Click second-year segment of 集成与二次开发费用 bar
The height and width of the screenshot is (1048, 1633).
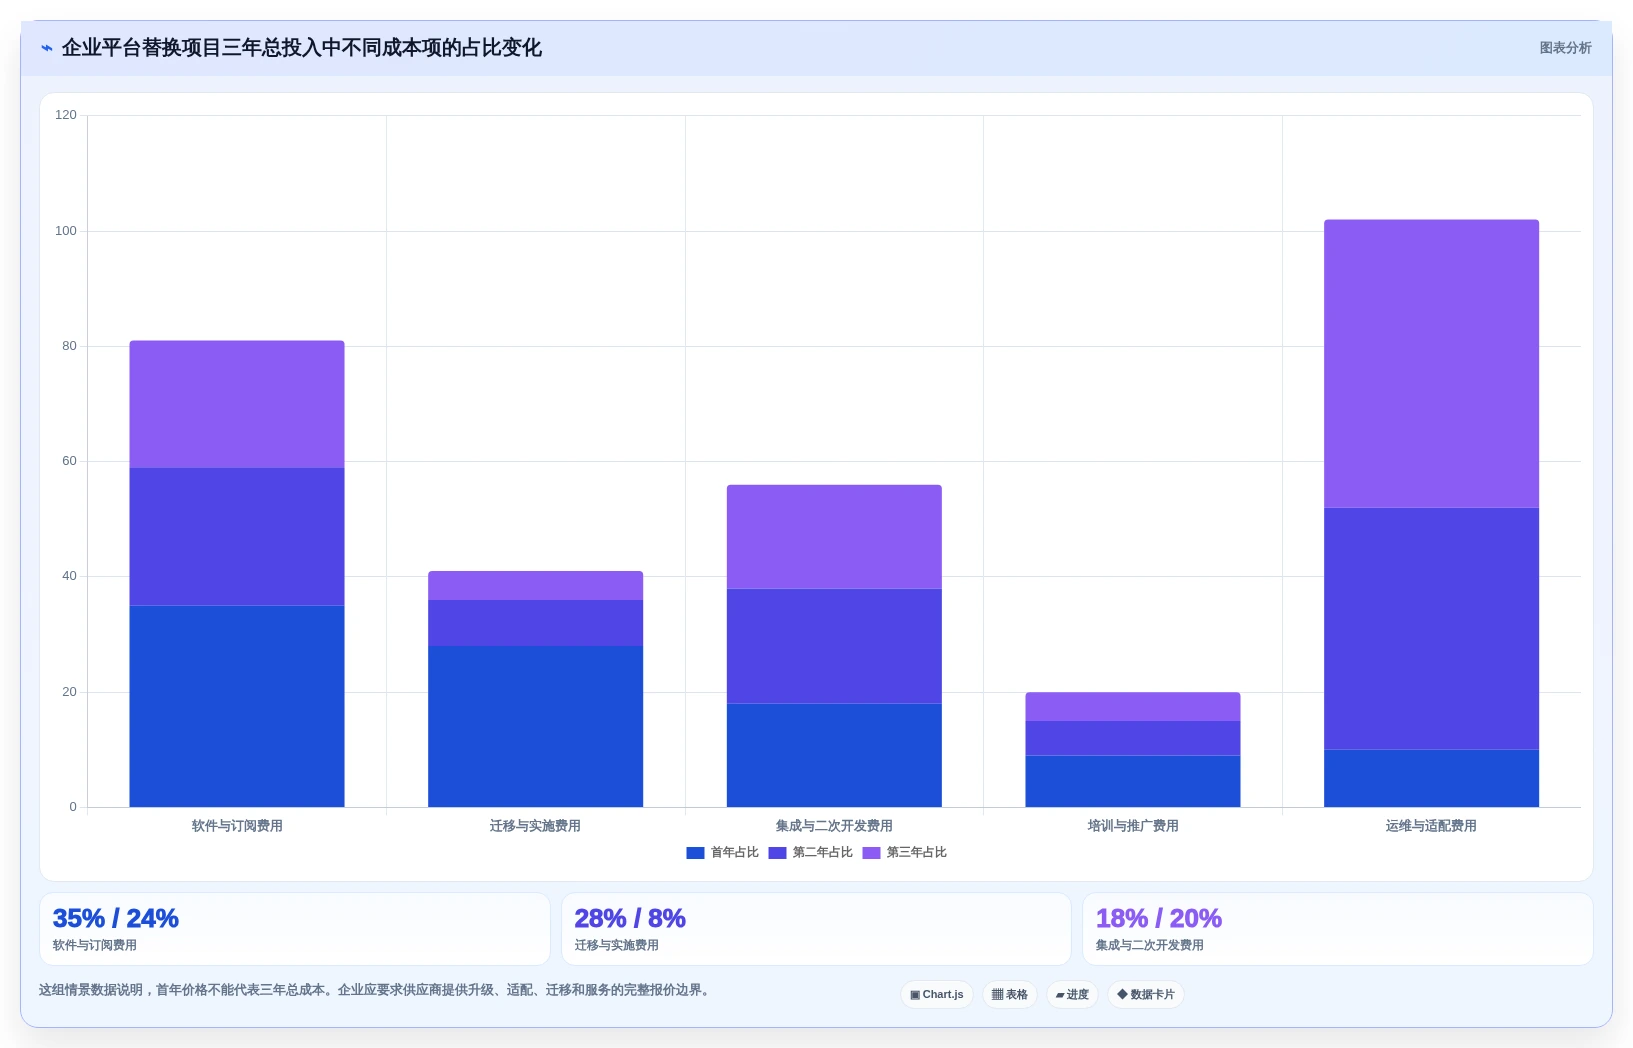[x=834, y=646]
